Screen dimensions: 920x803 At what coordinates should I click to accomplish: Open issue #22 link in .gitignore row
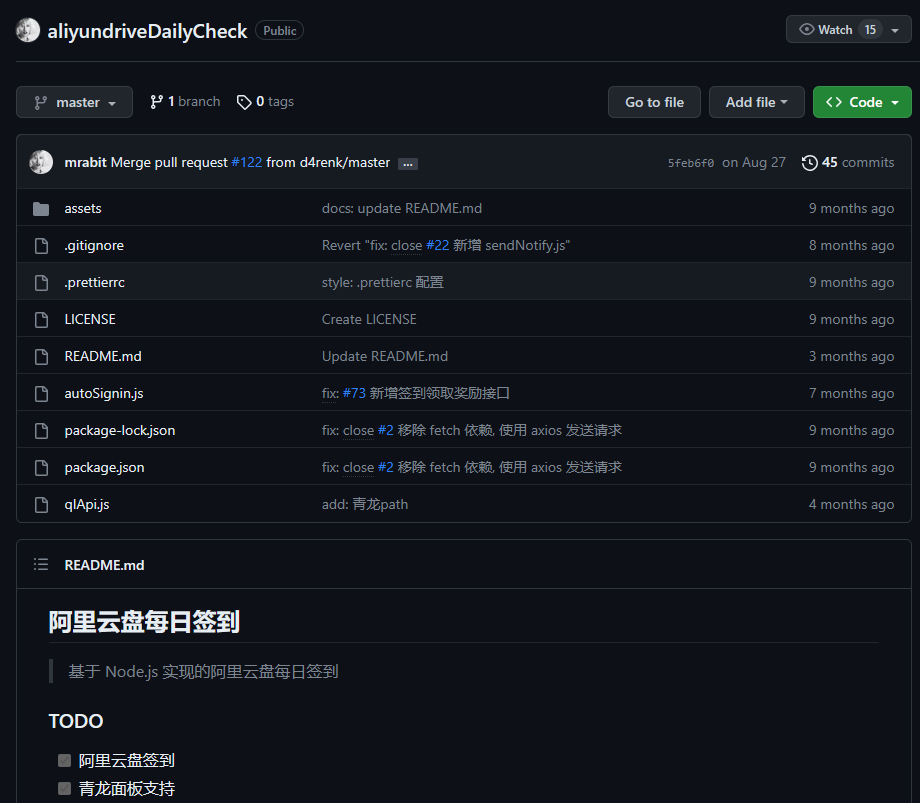(x=438, y=245)
